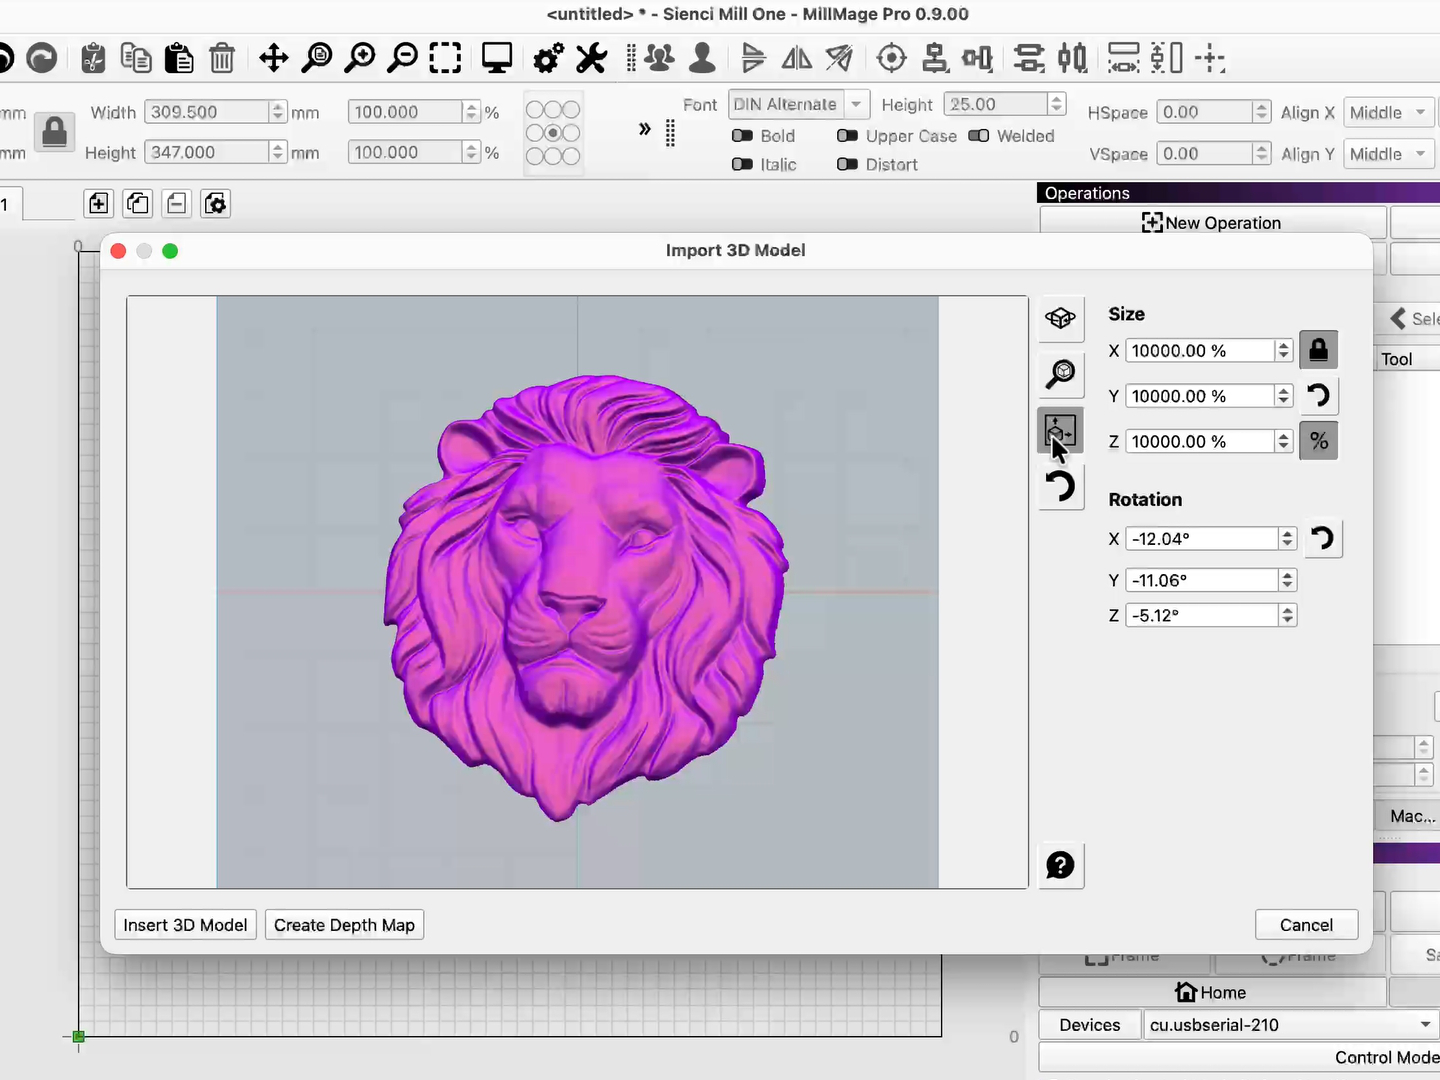This screenshot has width=1440, height=1080.
Task: Select the pan move arrows tool
Action: pos(273,59)
